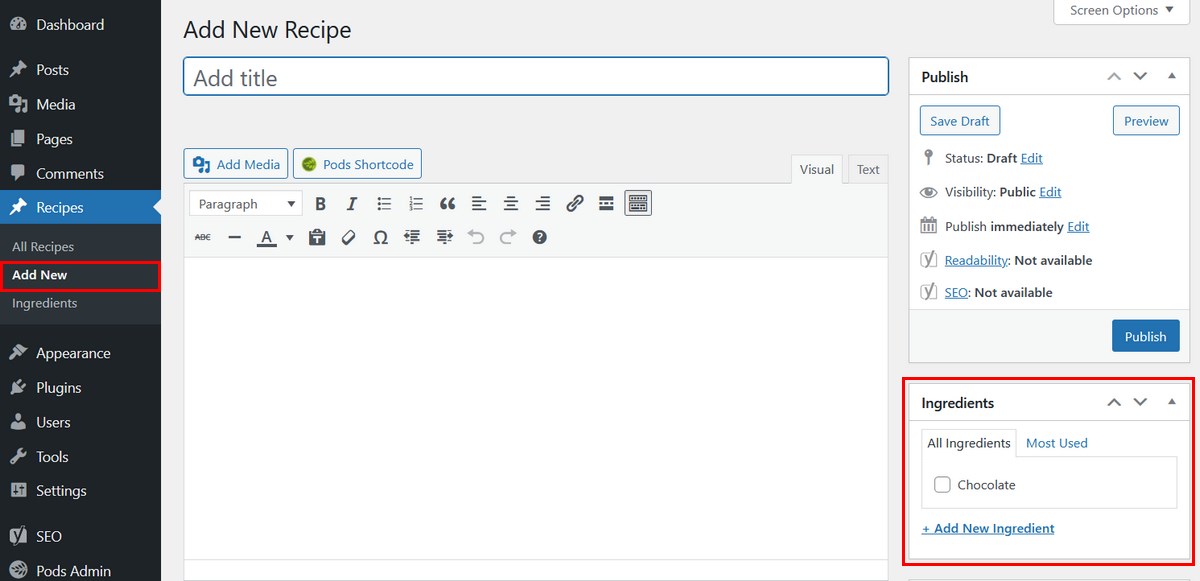Screen dimensions: 1200x581
Task: Collapse the Ingredients panel
Action: [x=1172, y=402]
